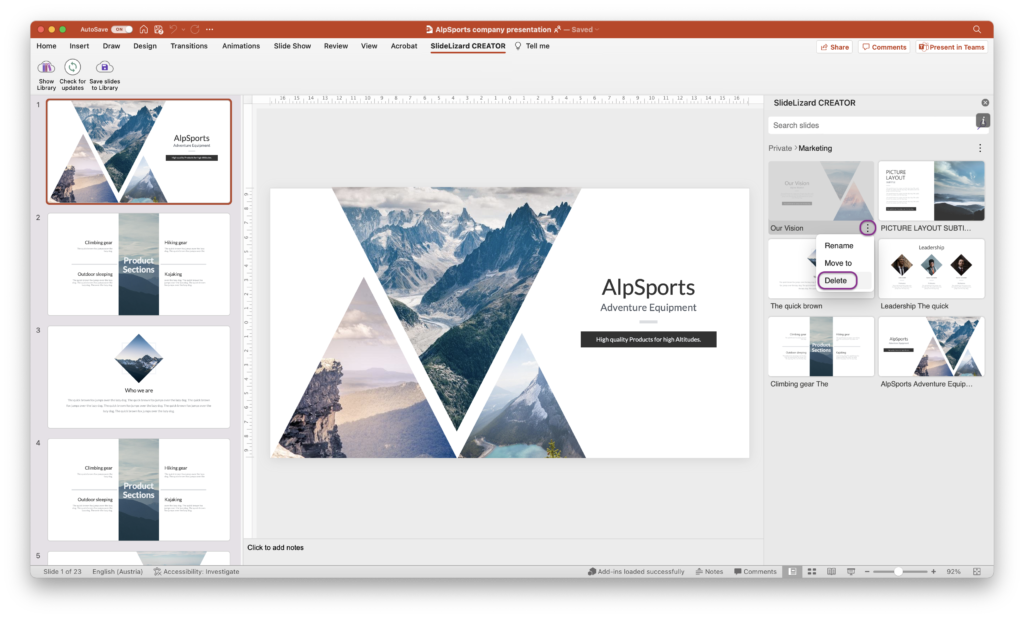Viewport: 1024px width, 618px height.
Task: Click Save slides to Library icon
Action: click(x=104, y=67)
